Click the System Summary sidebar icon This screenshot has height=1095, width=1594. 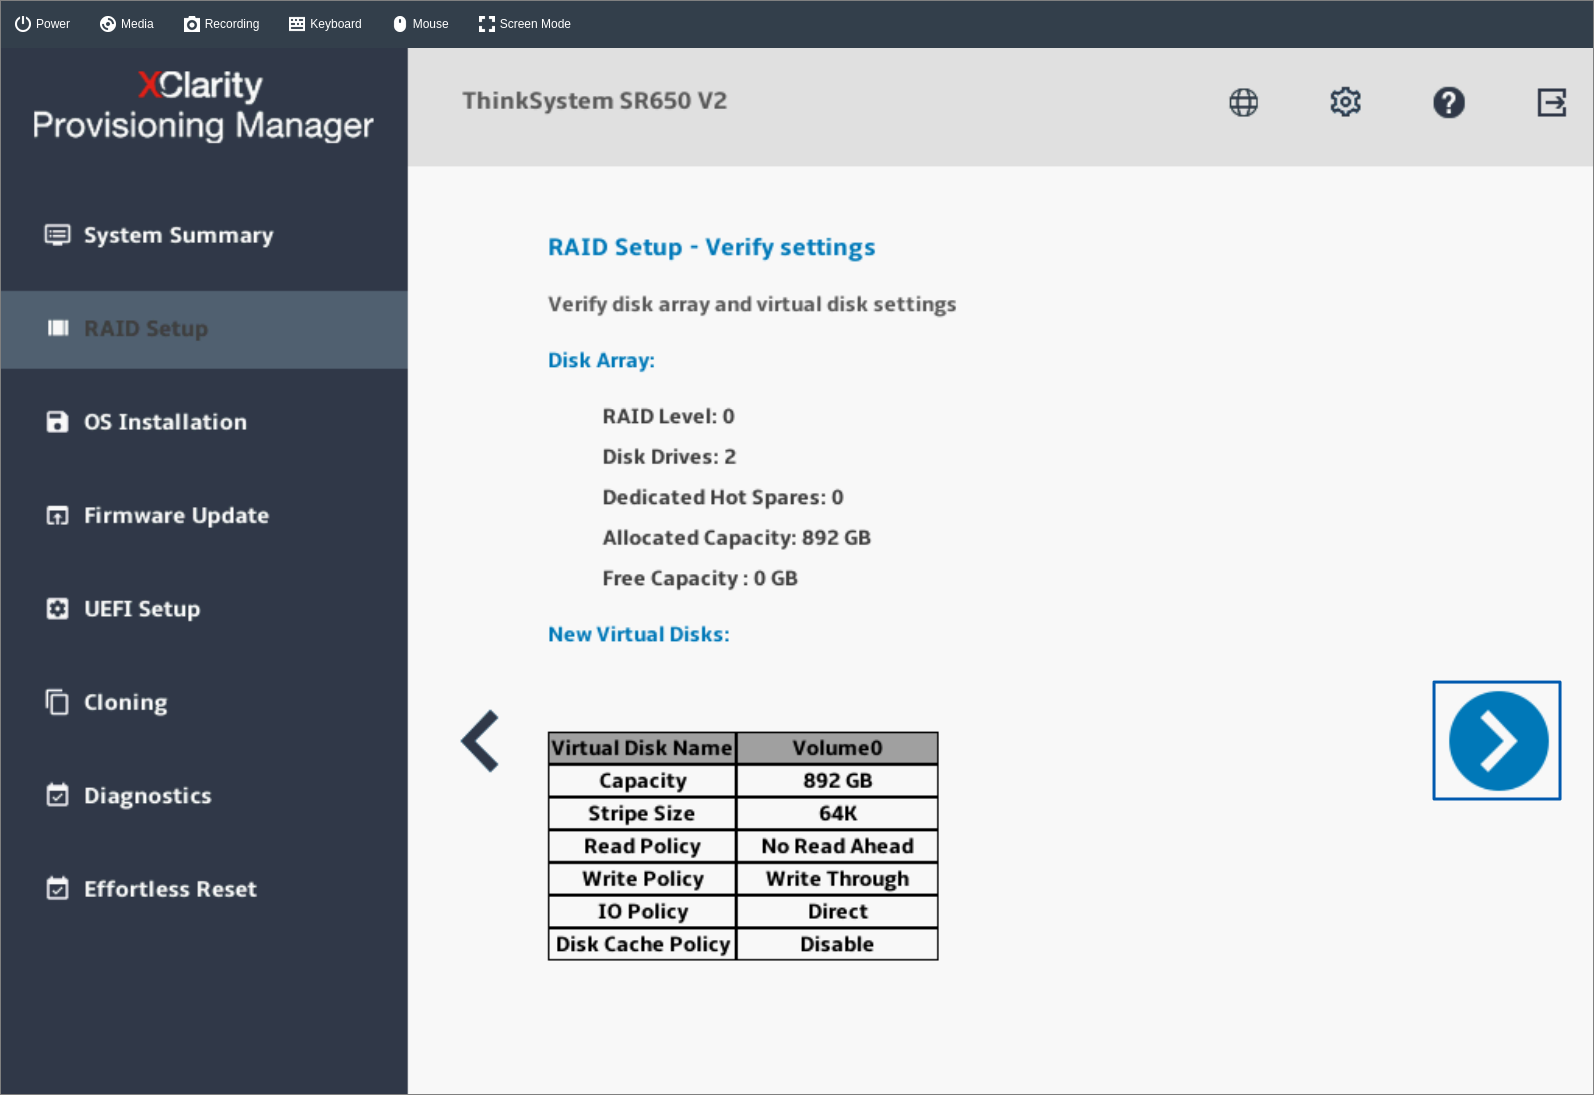point(57,235)
